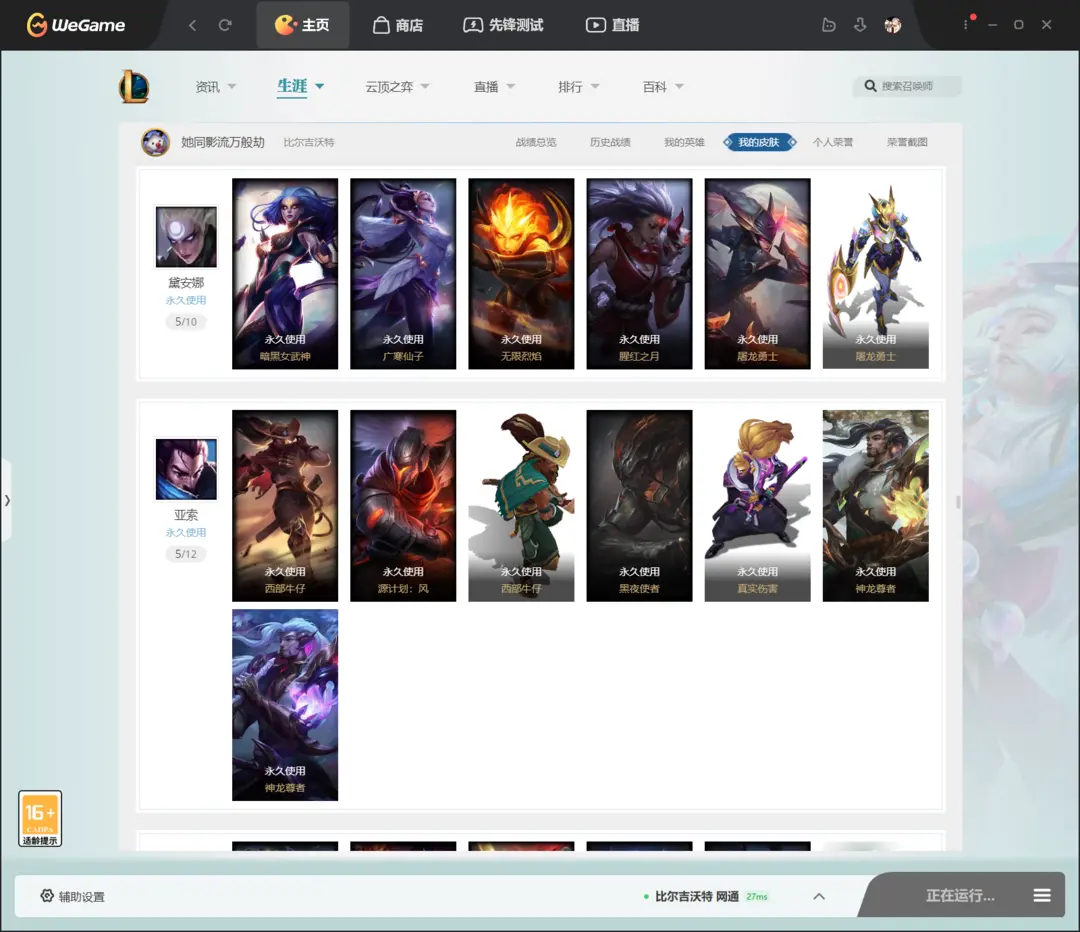The width and height of the screenshot is (1080, 932).
Task: Switch to the 先锋测试 tab
Action: 503,25
